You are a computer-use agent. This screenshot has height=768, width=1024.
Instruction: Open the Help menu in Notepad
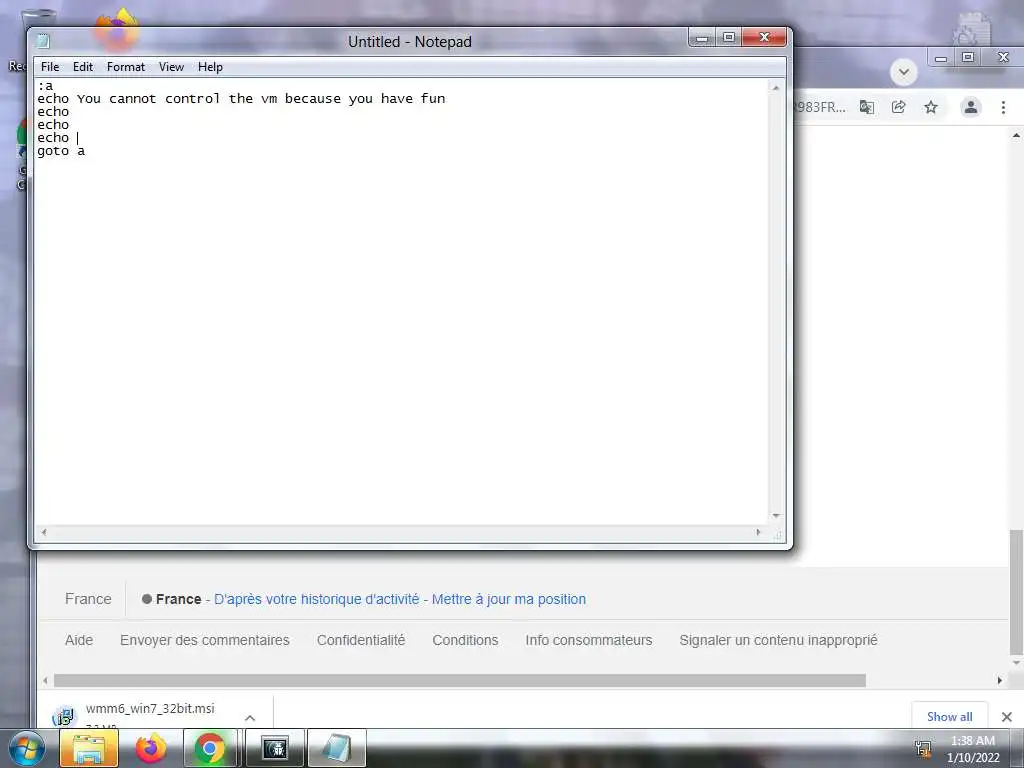pos(210,67)
